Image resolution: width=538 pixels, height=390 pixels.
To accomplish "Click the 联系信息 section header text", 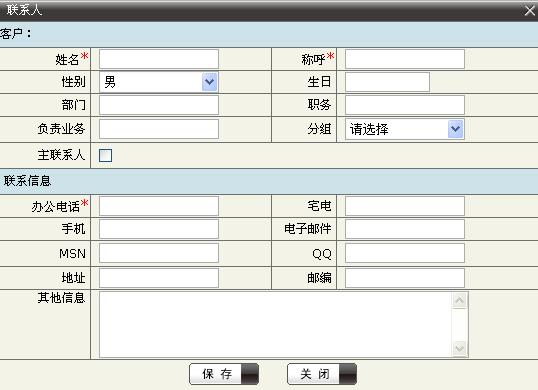I will coord(27,181).
